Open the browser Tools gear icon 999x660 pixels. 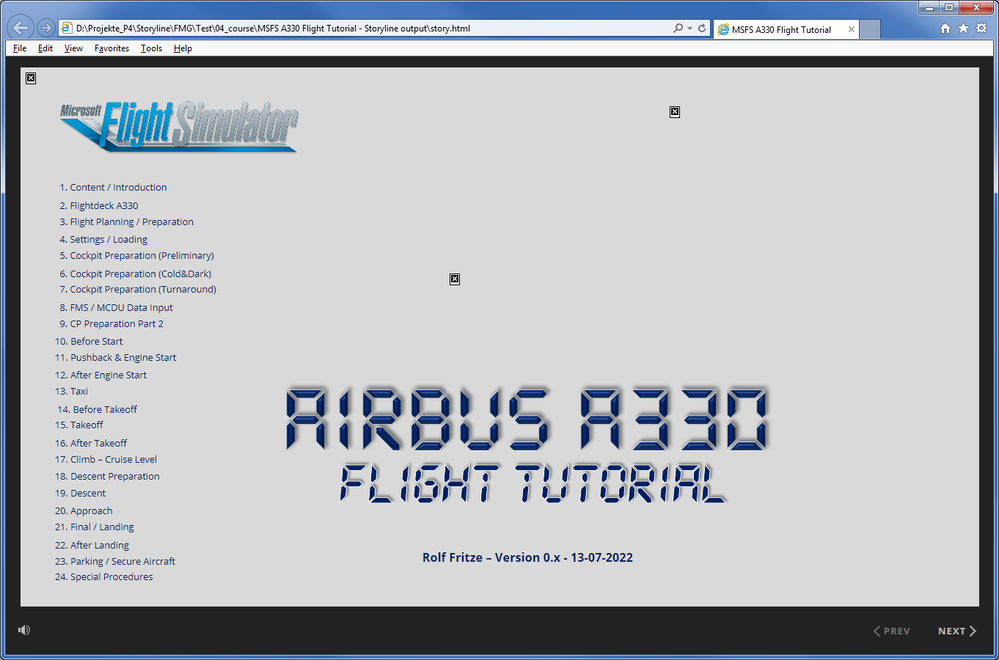tap(981, 28)
